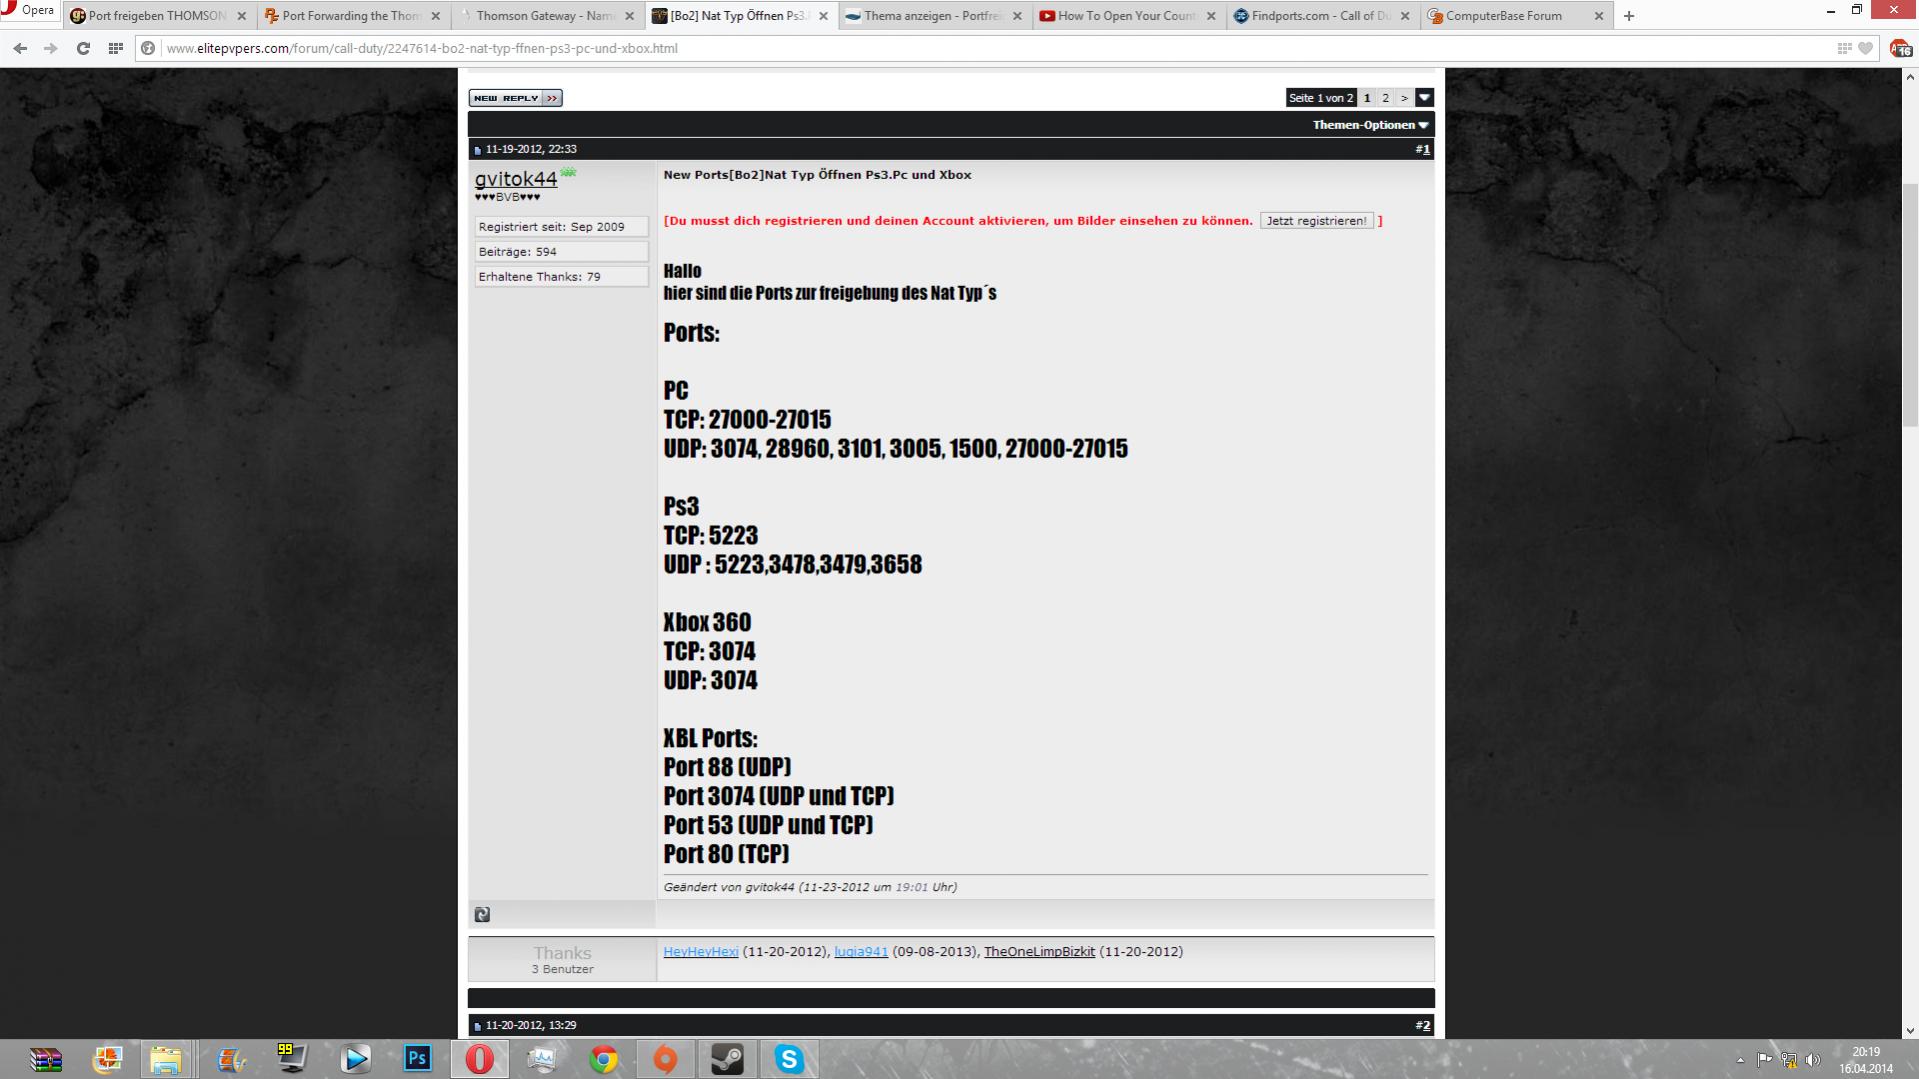Open the blue play media player icon
This screenshot has height=1079, width=1919.
click(x=354, y=1059)
